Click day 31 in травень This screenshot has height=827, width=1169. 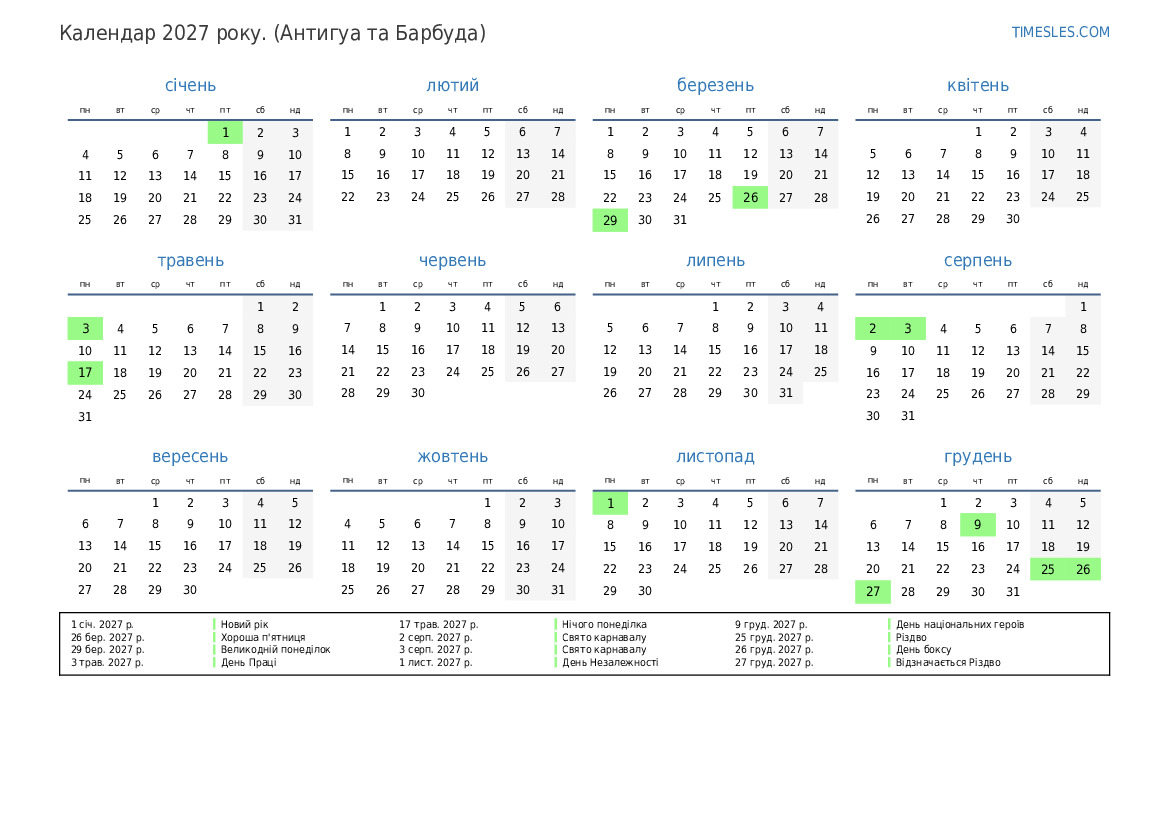point(85,417)
